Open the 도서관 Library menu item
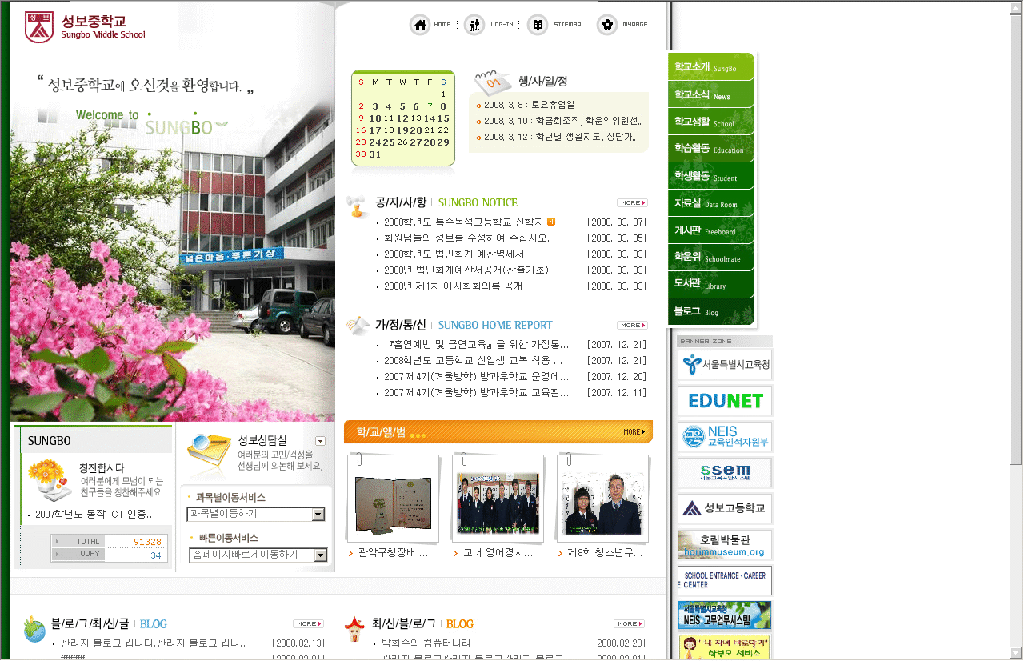 point(710,284)
